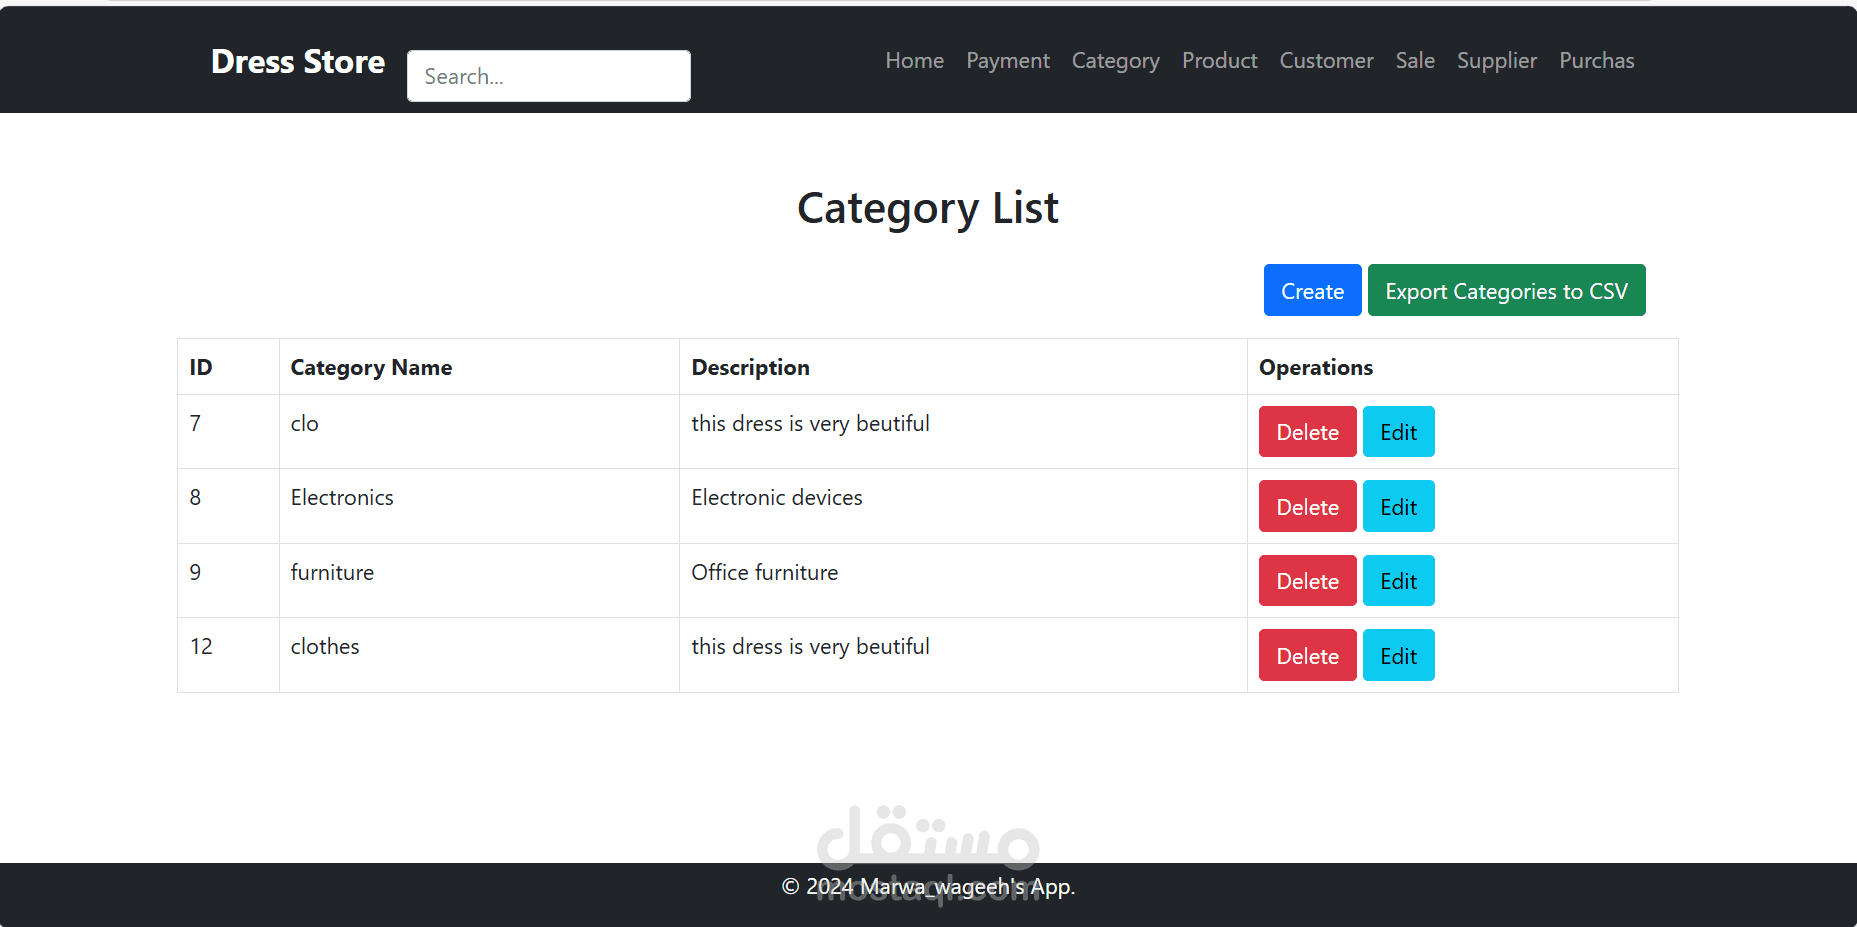
Task: Click Export Categories to CSV button
Action: 1506,291
